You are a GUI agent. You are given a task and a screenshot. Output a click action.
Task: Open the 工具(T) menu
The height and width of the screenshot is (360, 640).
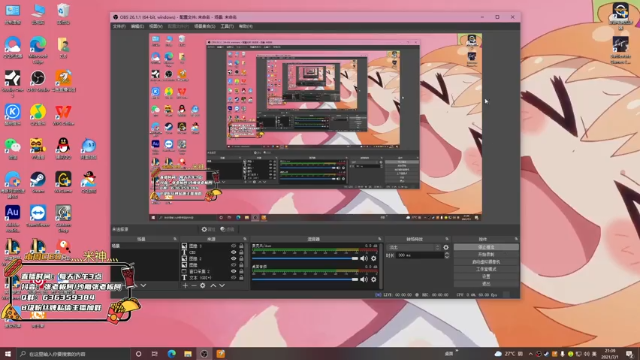pos(227,26)
